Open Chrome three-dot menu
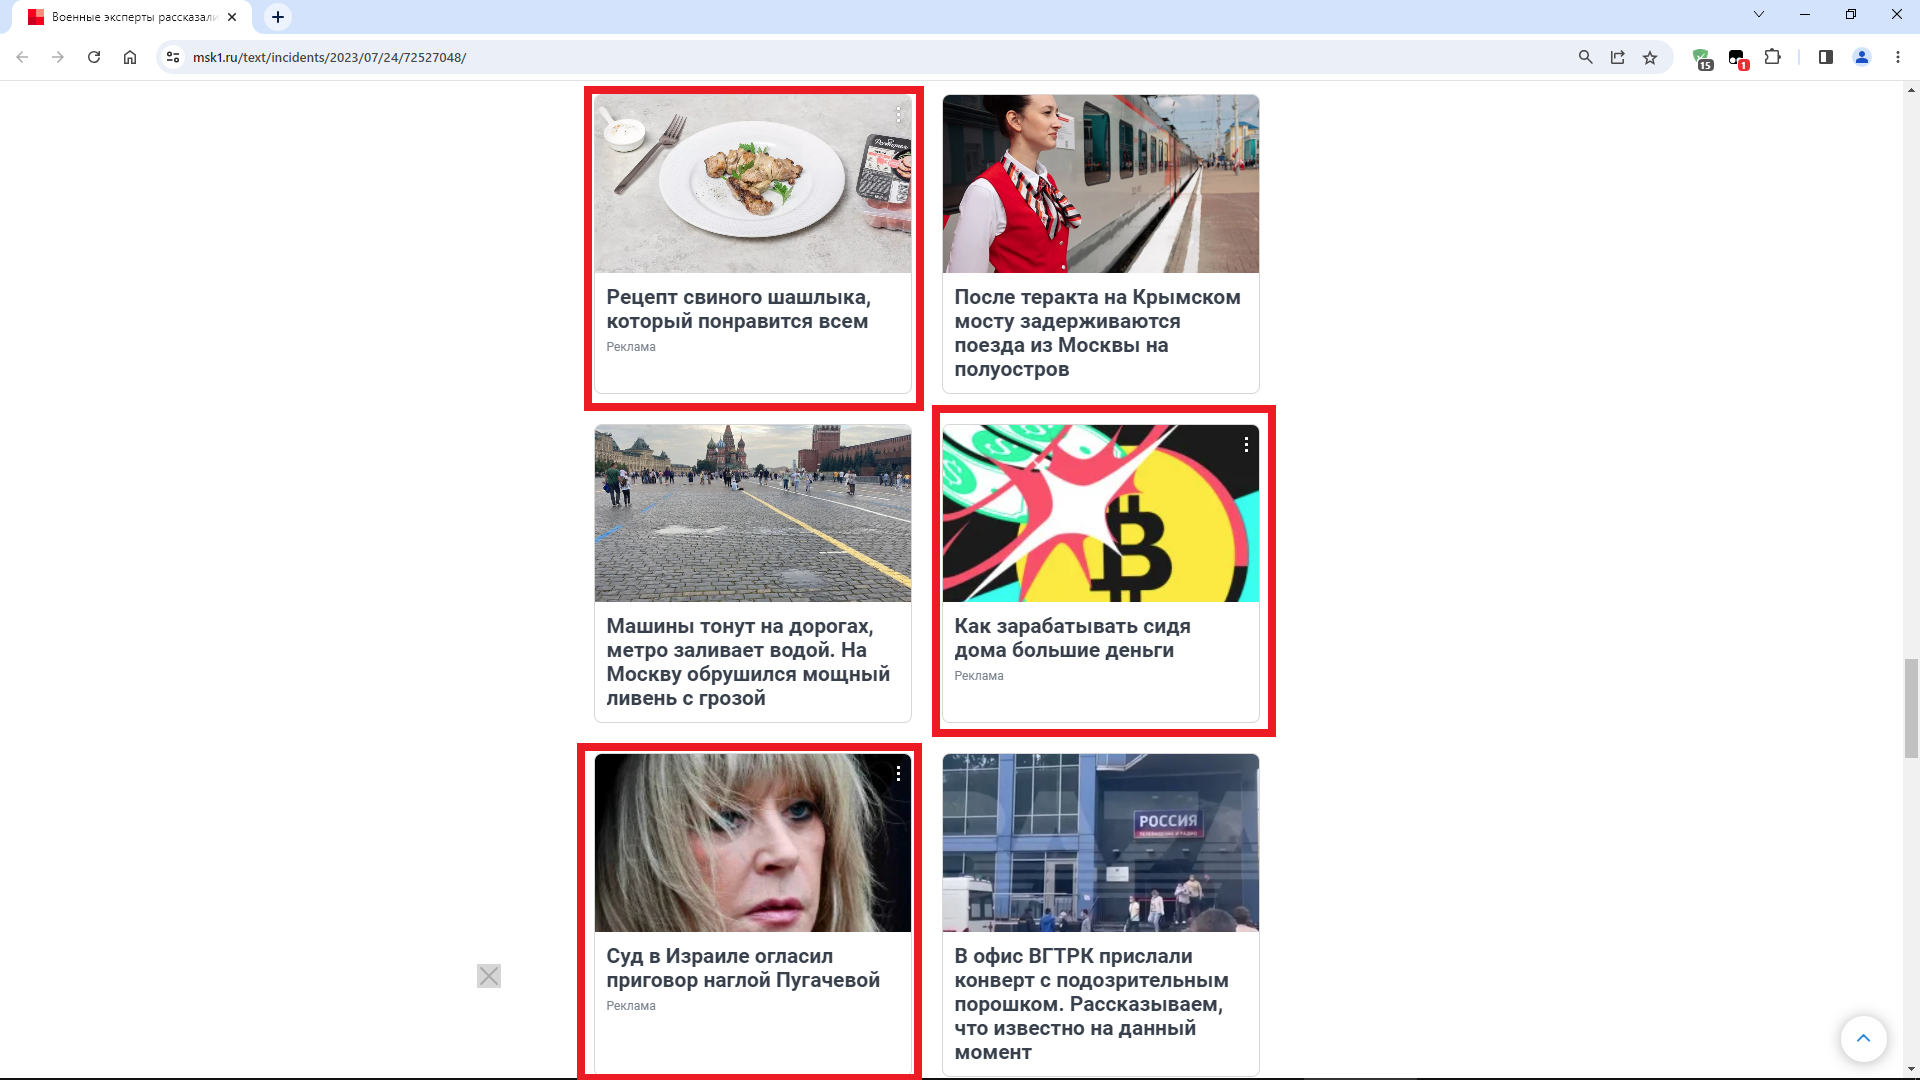This screenshot has height=1080, width=1920. [x=1898, y=57]
